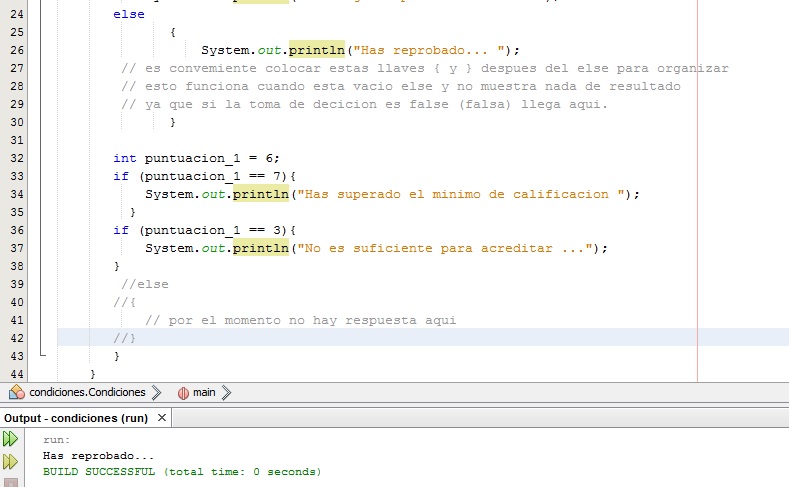The image size is (789, 487).
Task: Click highlighted println on line 34
Action: [261, 194]
